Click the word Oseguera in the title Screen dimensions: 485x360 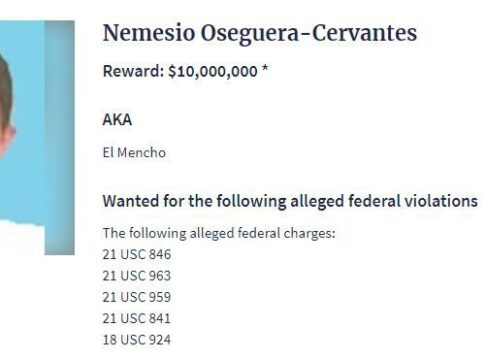249,34
